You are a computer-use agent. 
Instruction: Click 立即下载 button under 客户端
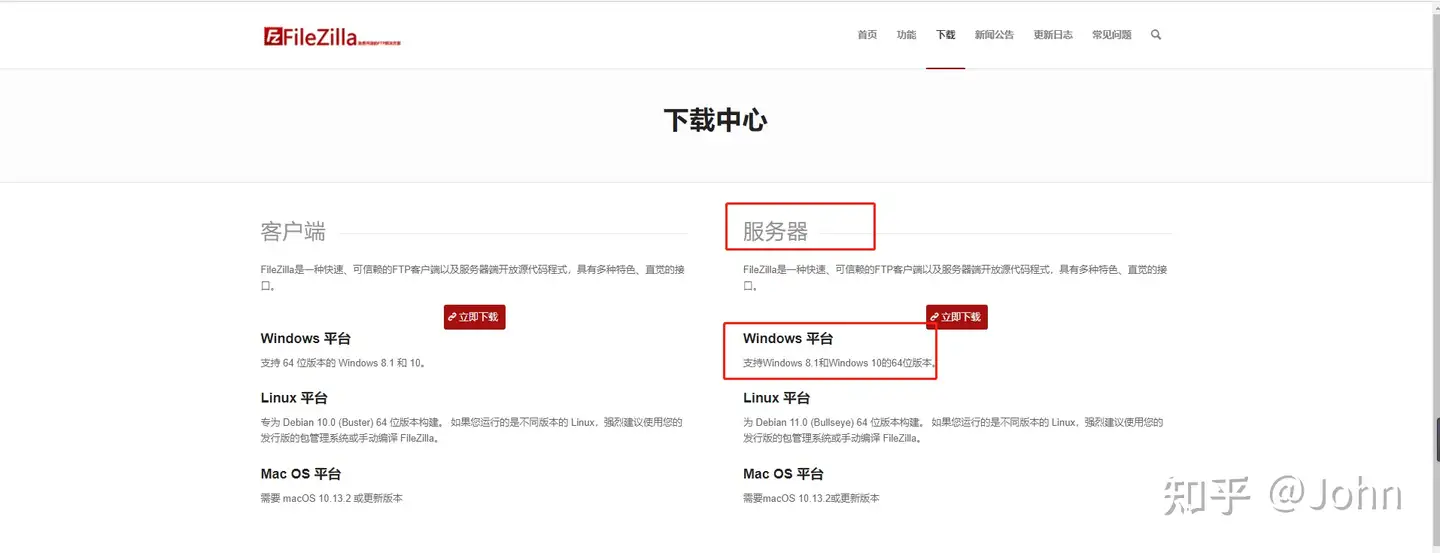pyautogui.click(x=474, y=317)
